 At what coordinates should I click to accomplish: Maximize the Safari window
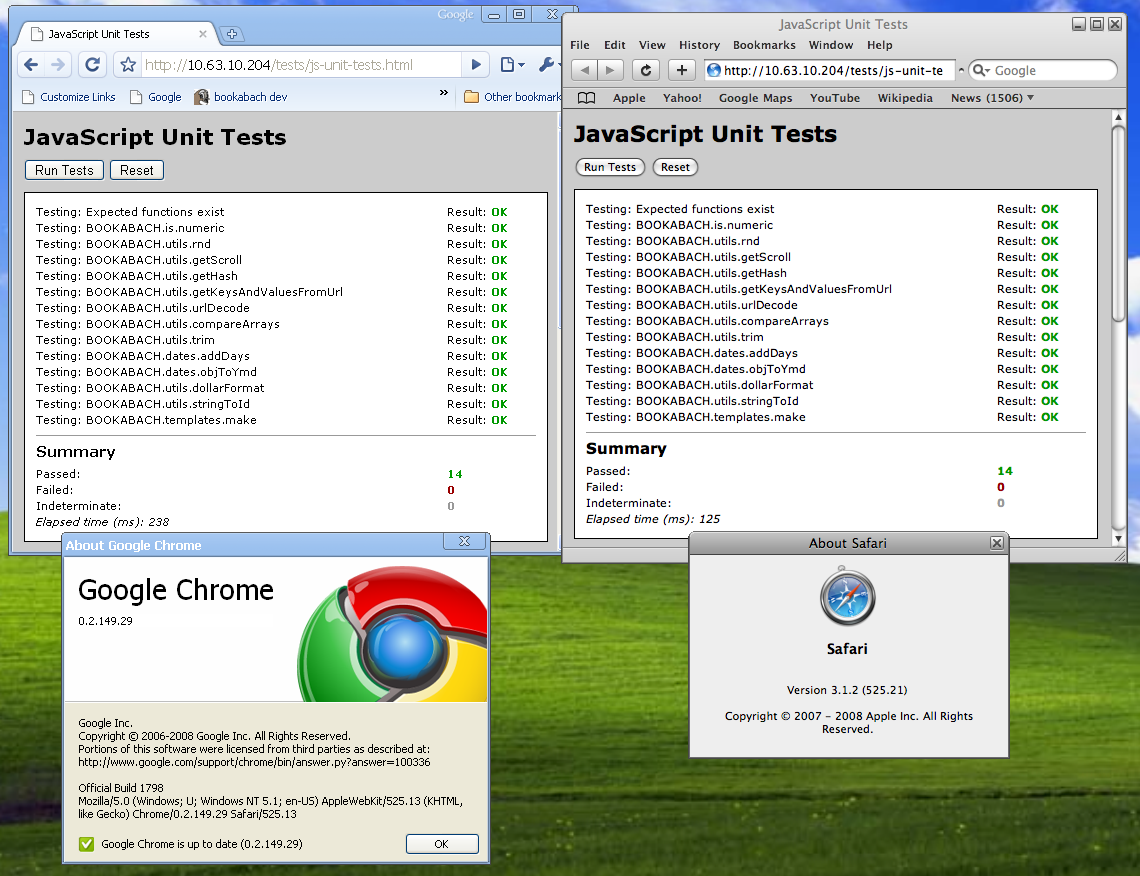click(1097, 24)
